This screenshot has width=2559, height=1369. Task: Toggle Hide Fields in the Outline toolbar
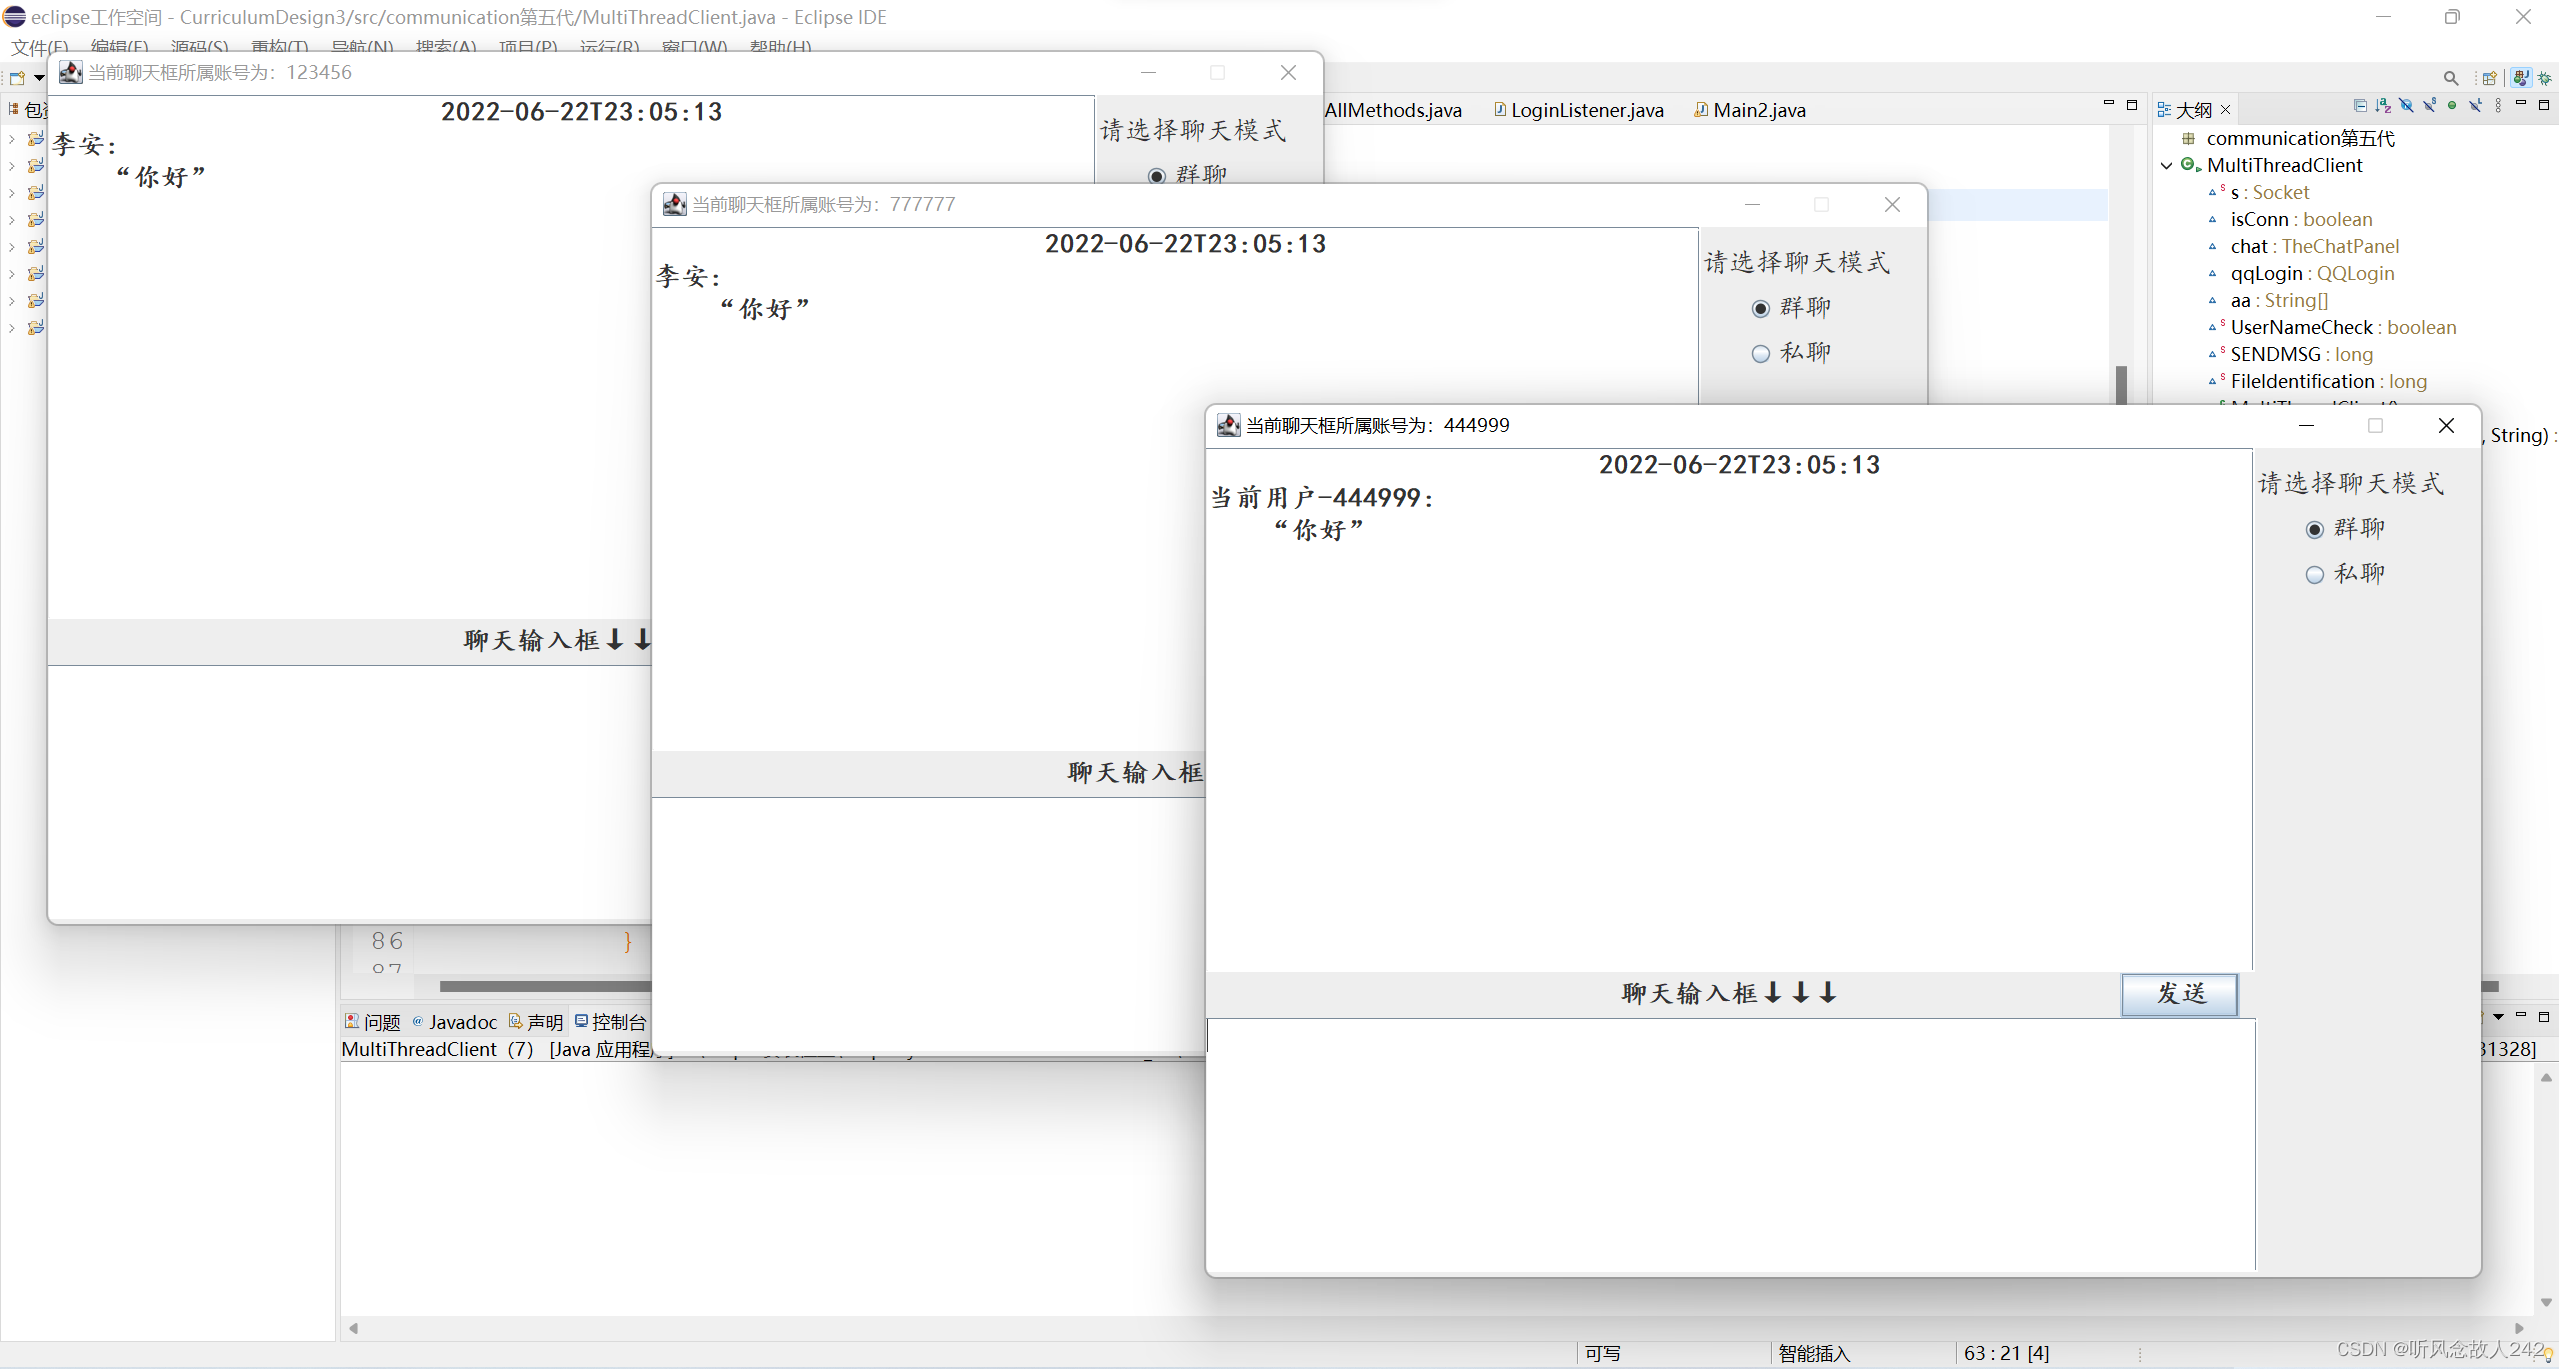[2406, 106]
